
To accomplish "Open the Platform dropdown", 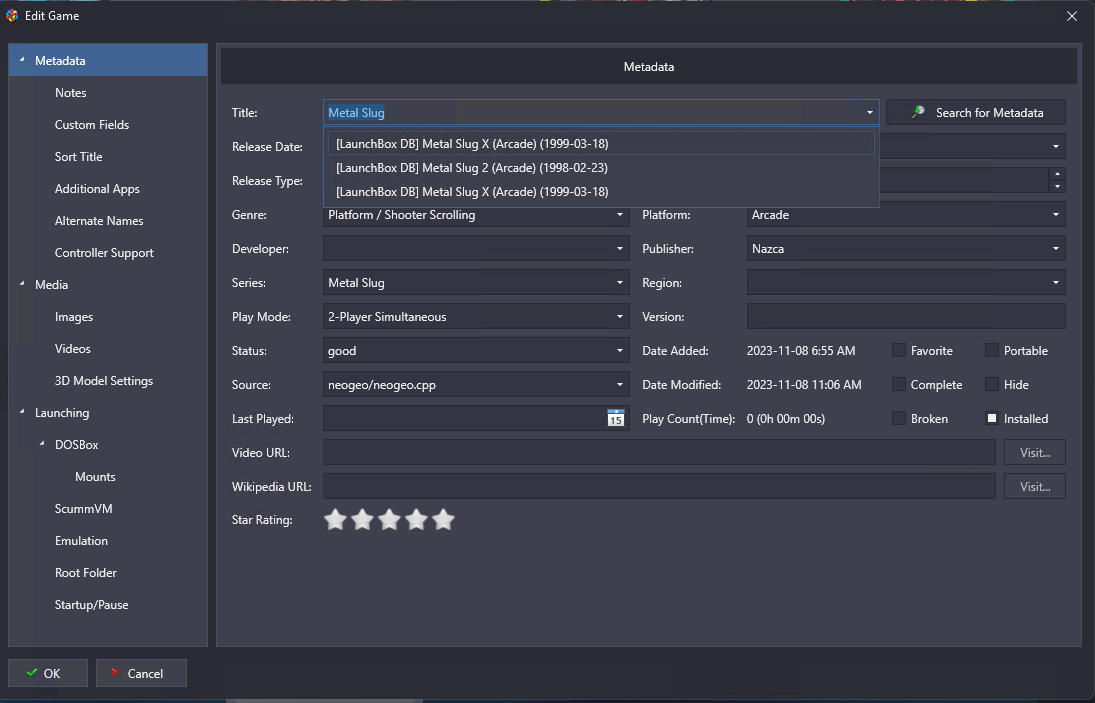I will (x=1056, y=215).
